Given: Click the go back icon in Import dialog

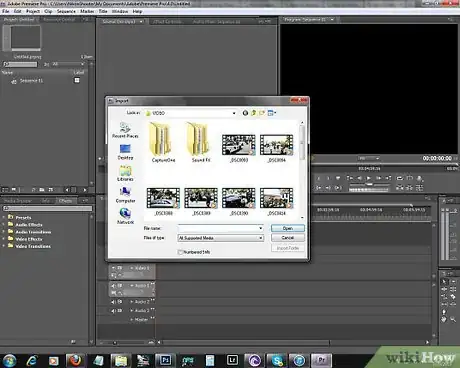Looking at the screenshot, I should [245, 113].
